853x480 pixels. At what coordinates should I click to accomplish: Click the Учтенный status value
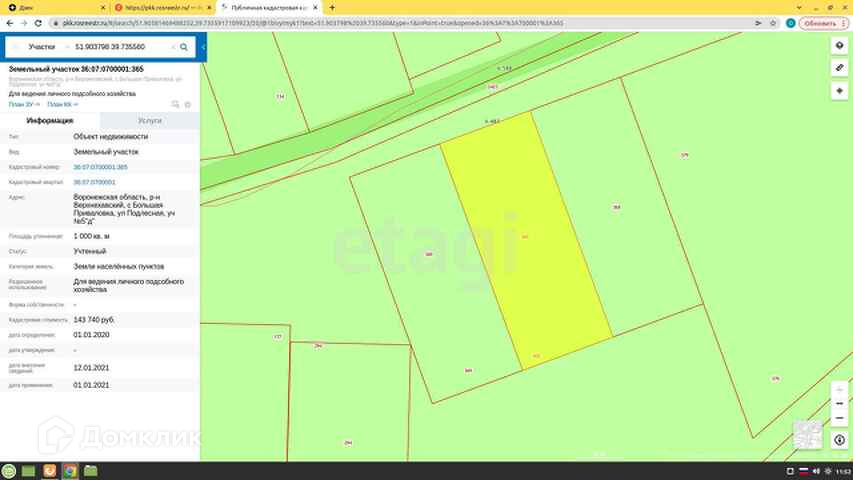[90, 251]
